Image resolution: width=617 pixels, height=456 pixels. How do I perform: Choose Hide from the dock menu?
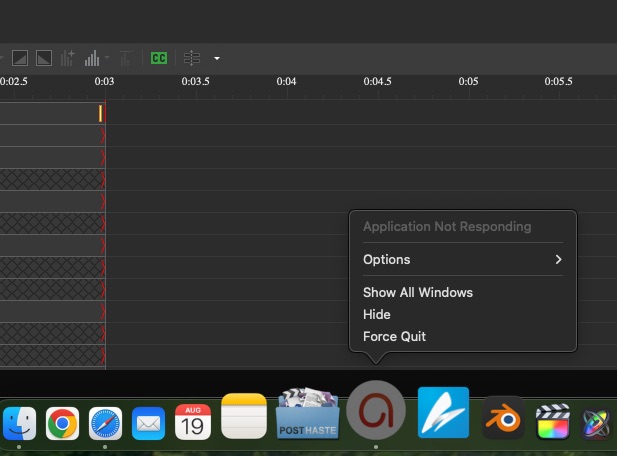pos(377,314)
